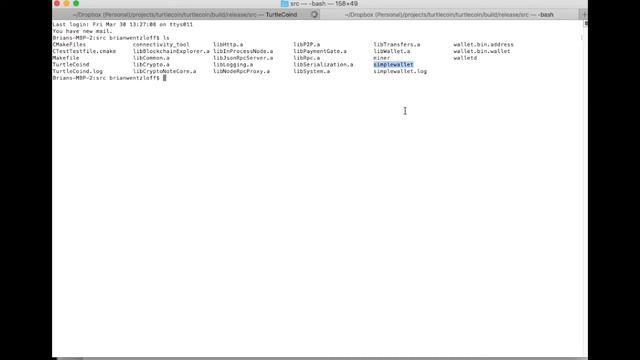Viewport: 640px width, 360px height.
Task: Close the Terminal window with red button
Action: pyautogui.click(x=57, y=3)
